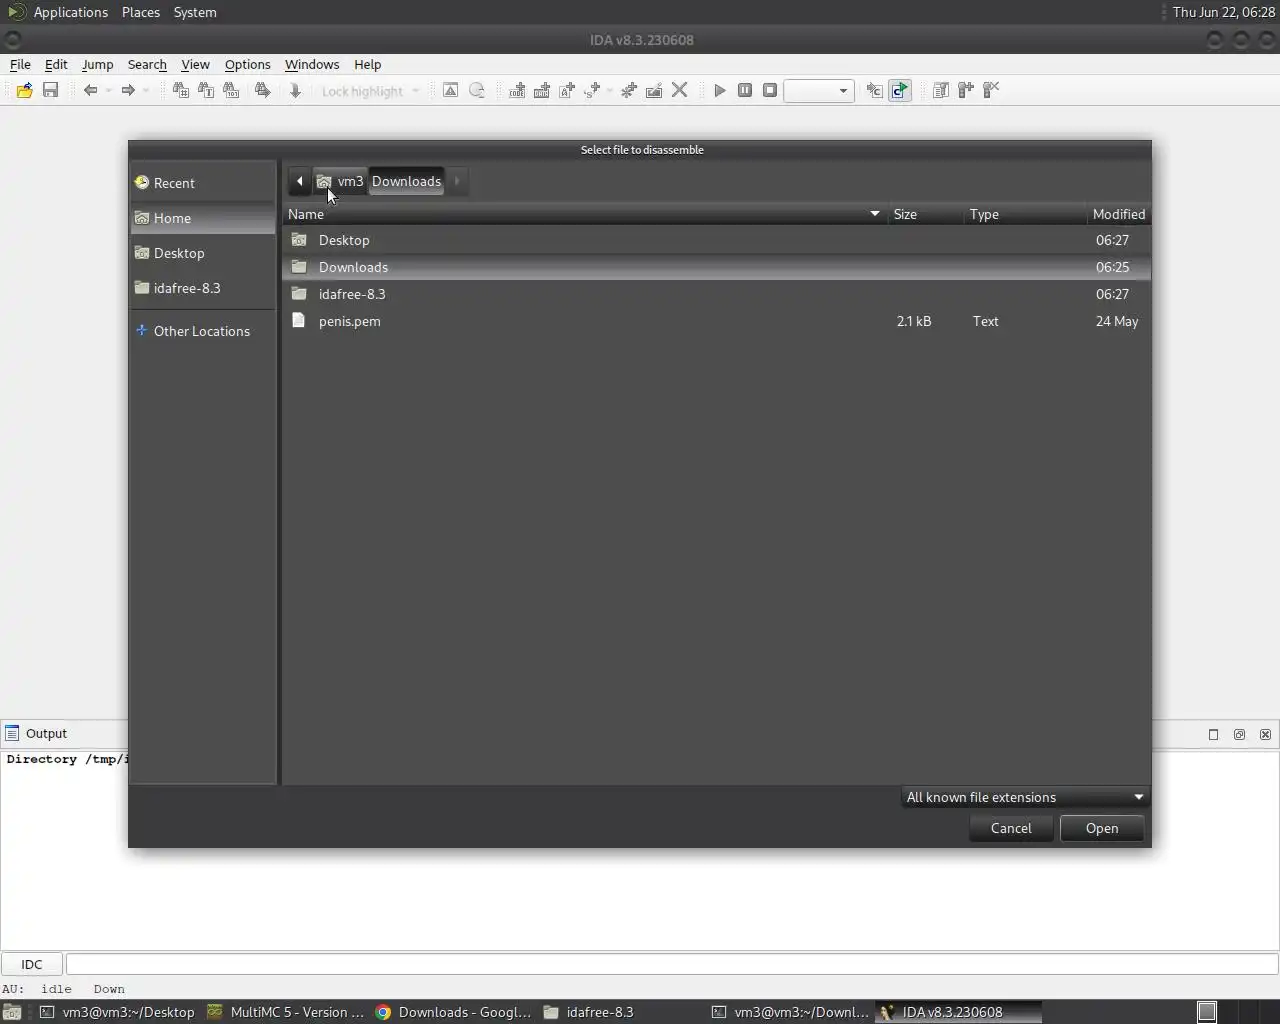1280x1024 pixels.
Task: Click the breakpoint list icon
Action: 940,90
